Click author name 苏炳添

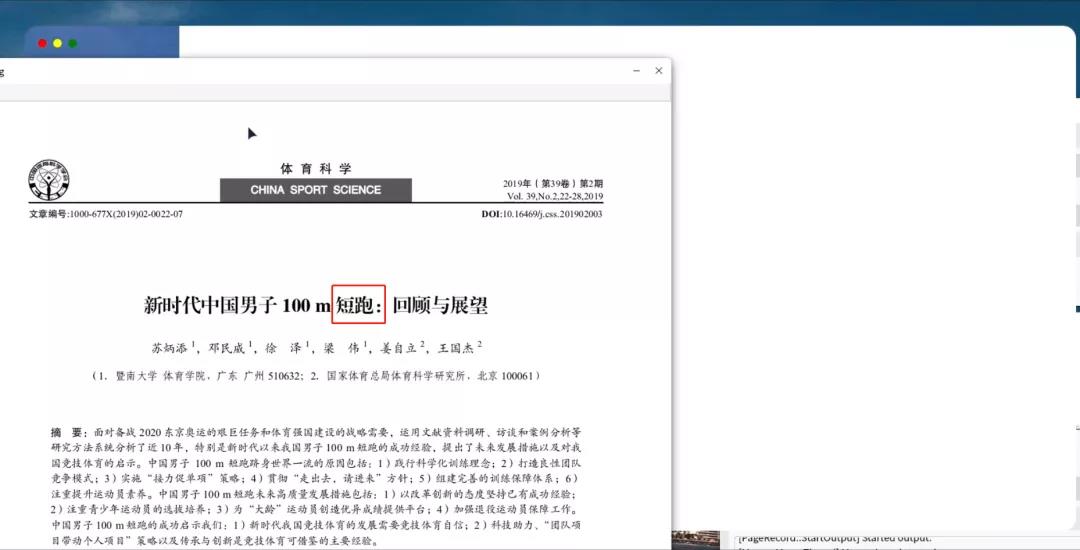click(169, 348)
